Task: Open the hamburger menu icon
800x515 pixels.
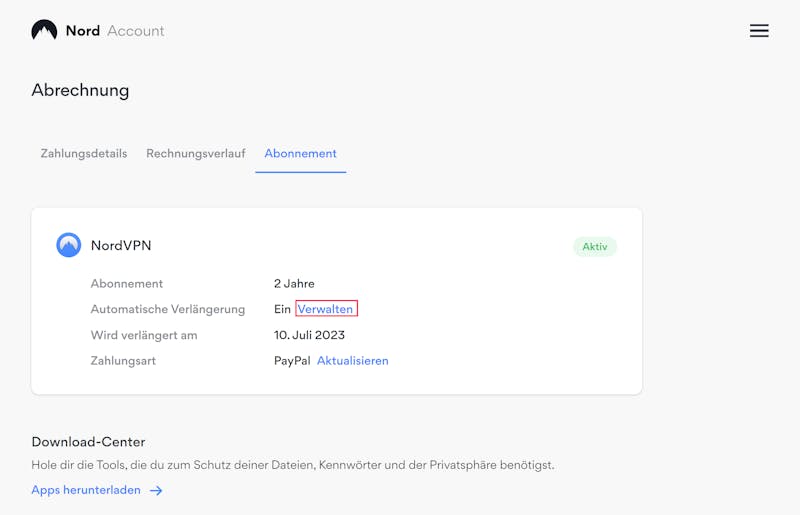Action: pos(759,31)
